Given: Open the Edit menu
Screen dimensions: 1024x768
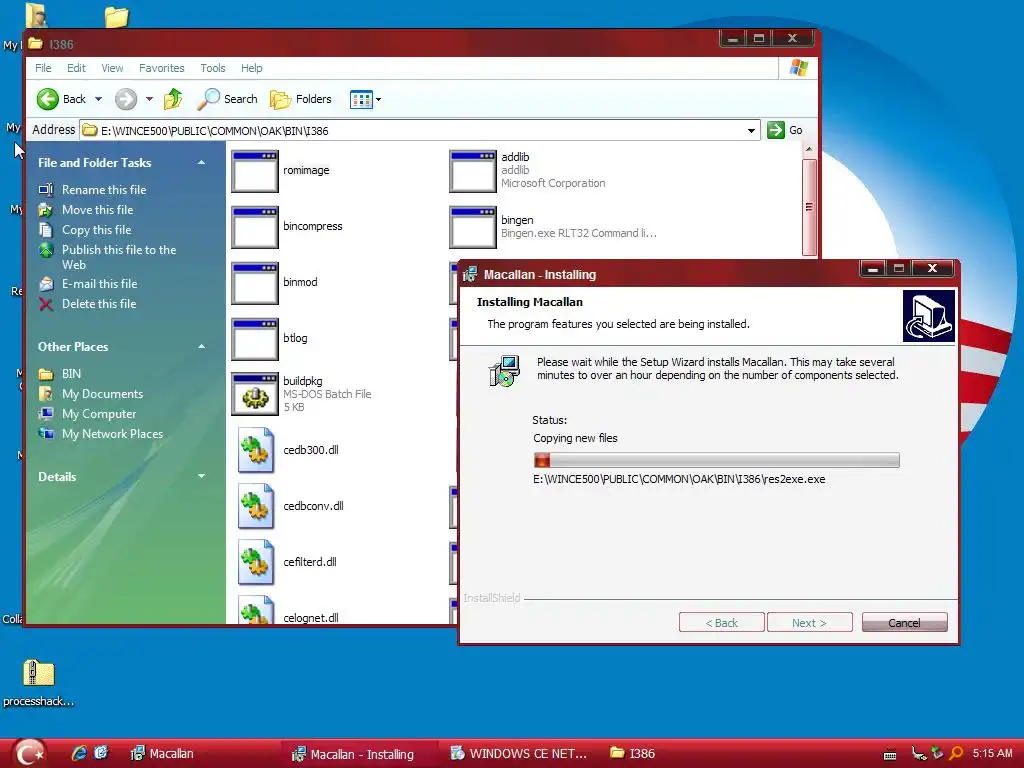Looking at the screenshot, I should coord(76,68).
